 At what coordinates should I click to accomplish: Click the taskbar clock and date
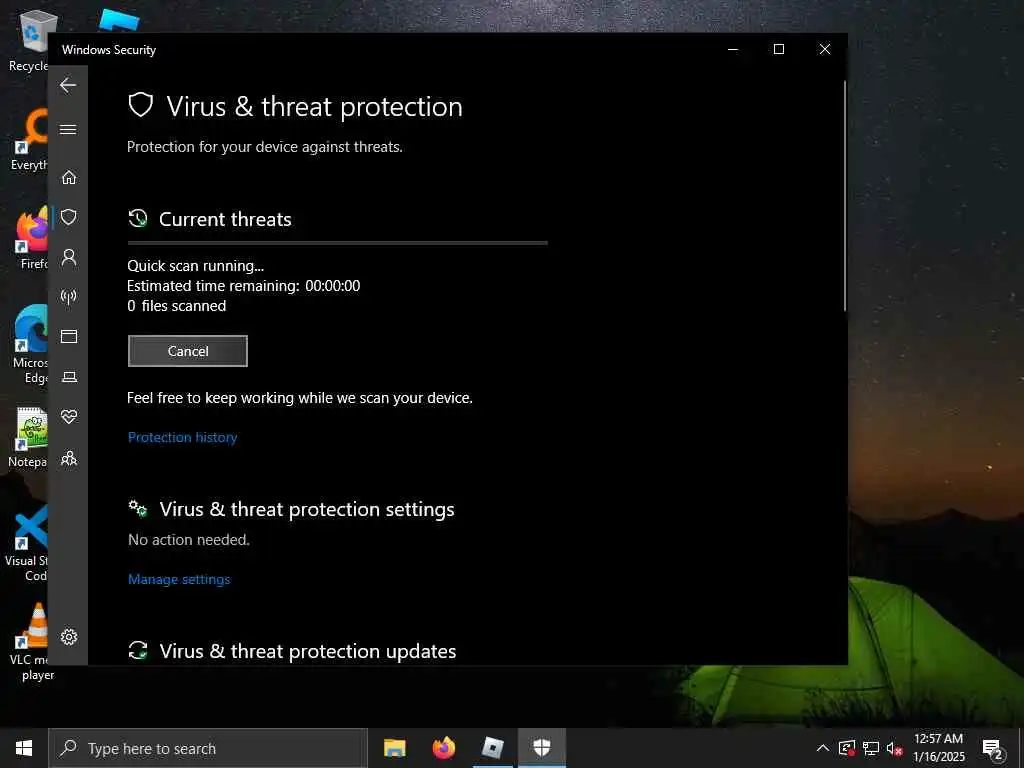click(938, 748)
